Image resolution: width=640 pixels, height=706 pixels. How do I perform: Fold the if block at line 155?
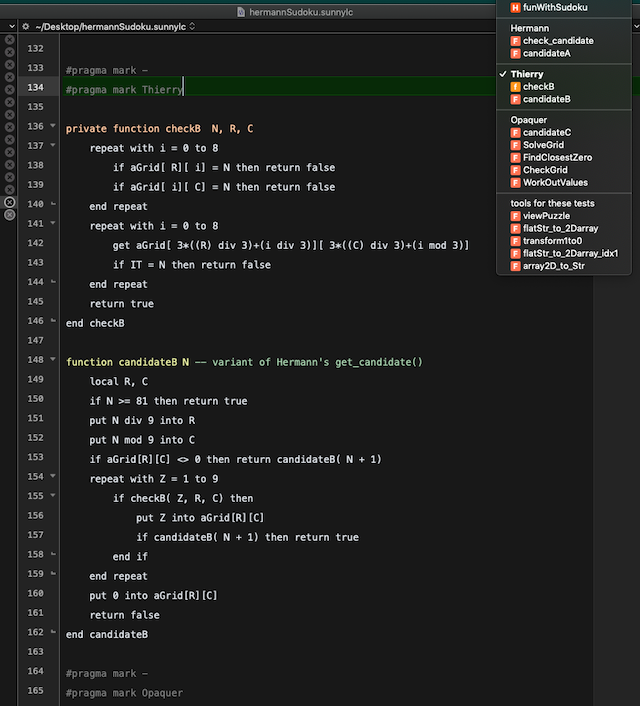(54, 496)
